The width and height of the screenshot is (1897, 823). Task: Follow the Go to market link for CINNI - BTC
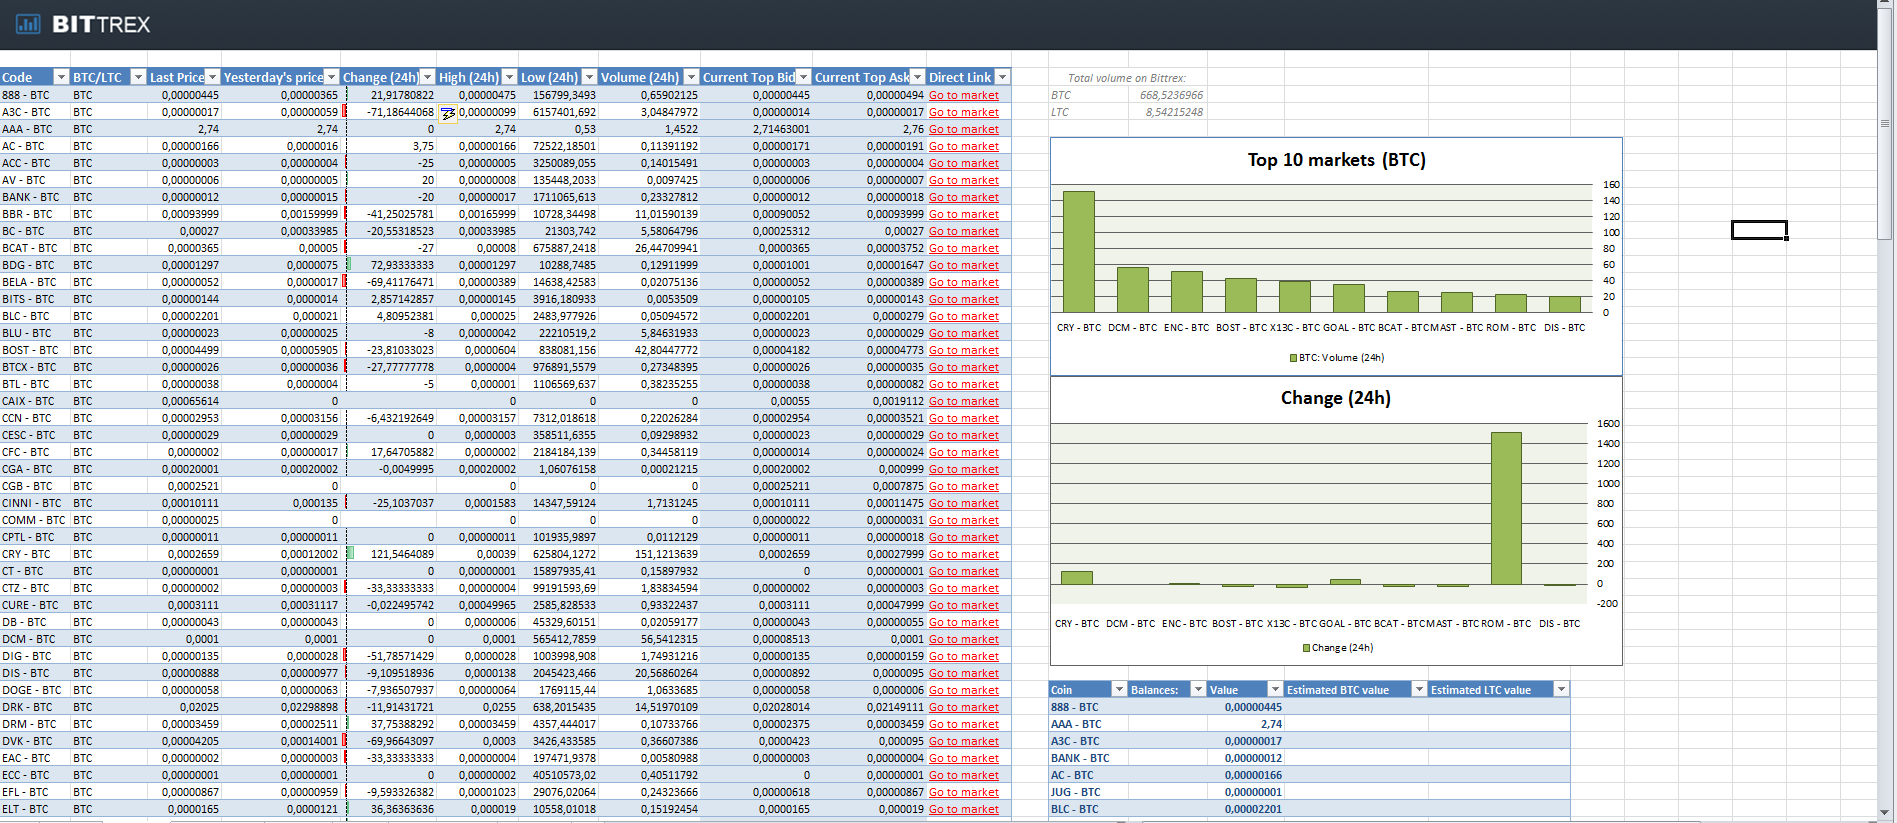[963, 503]
